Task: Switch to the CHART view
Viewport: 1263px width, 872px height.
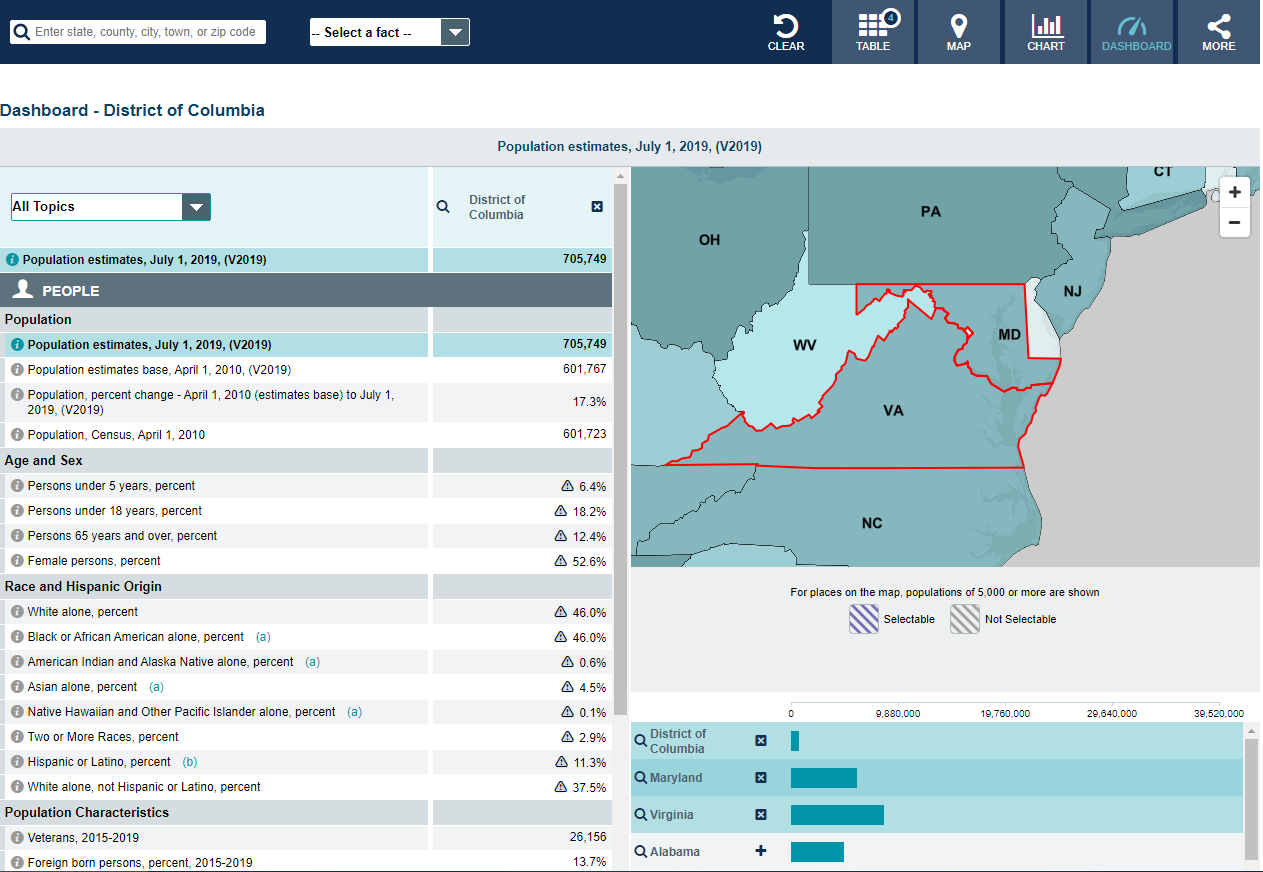Action: click(x=1046, y=32)
